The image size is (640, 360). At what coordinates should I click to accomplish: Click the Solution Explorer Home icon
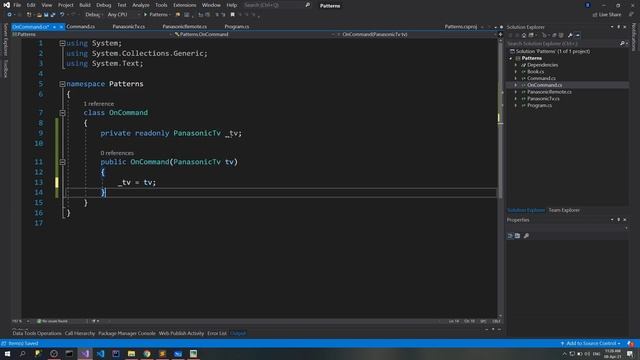coord(524,36)
